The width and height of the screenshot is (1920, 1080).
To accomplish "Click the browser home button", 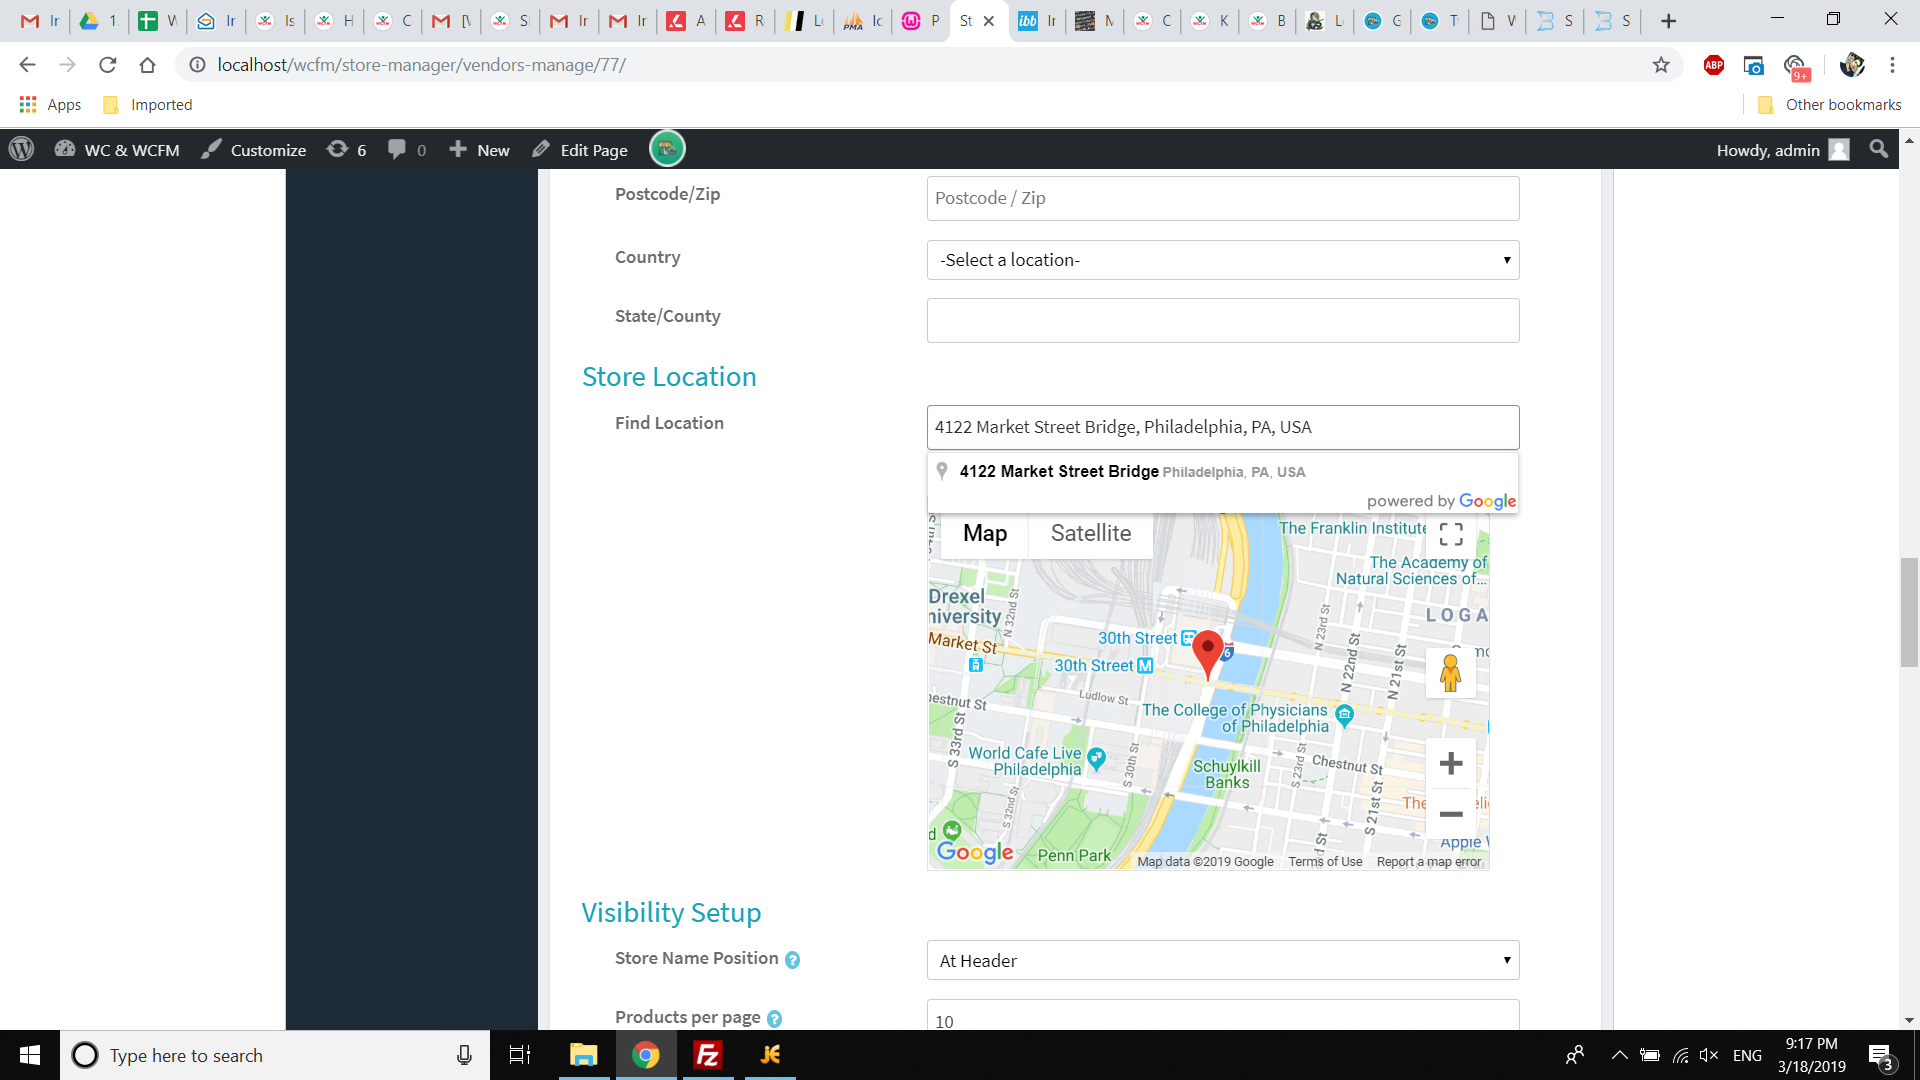I will [x=147, y=65].
